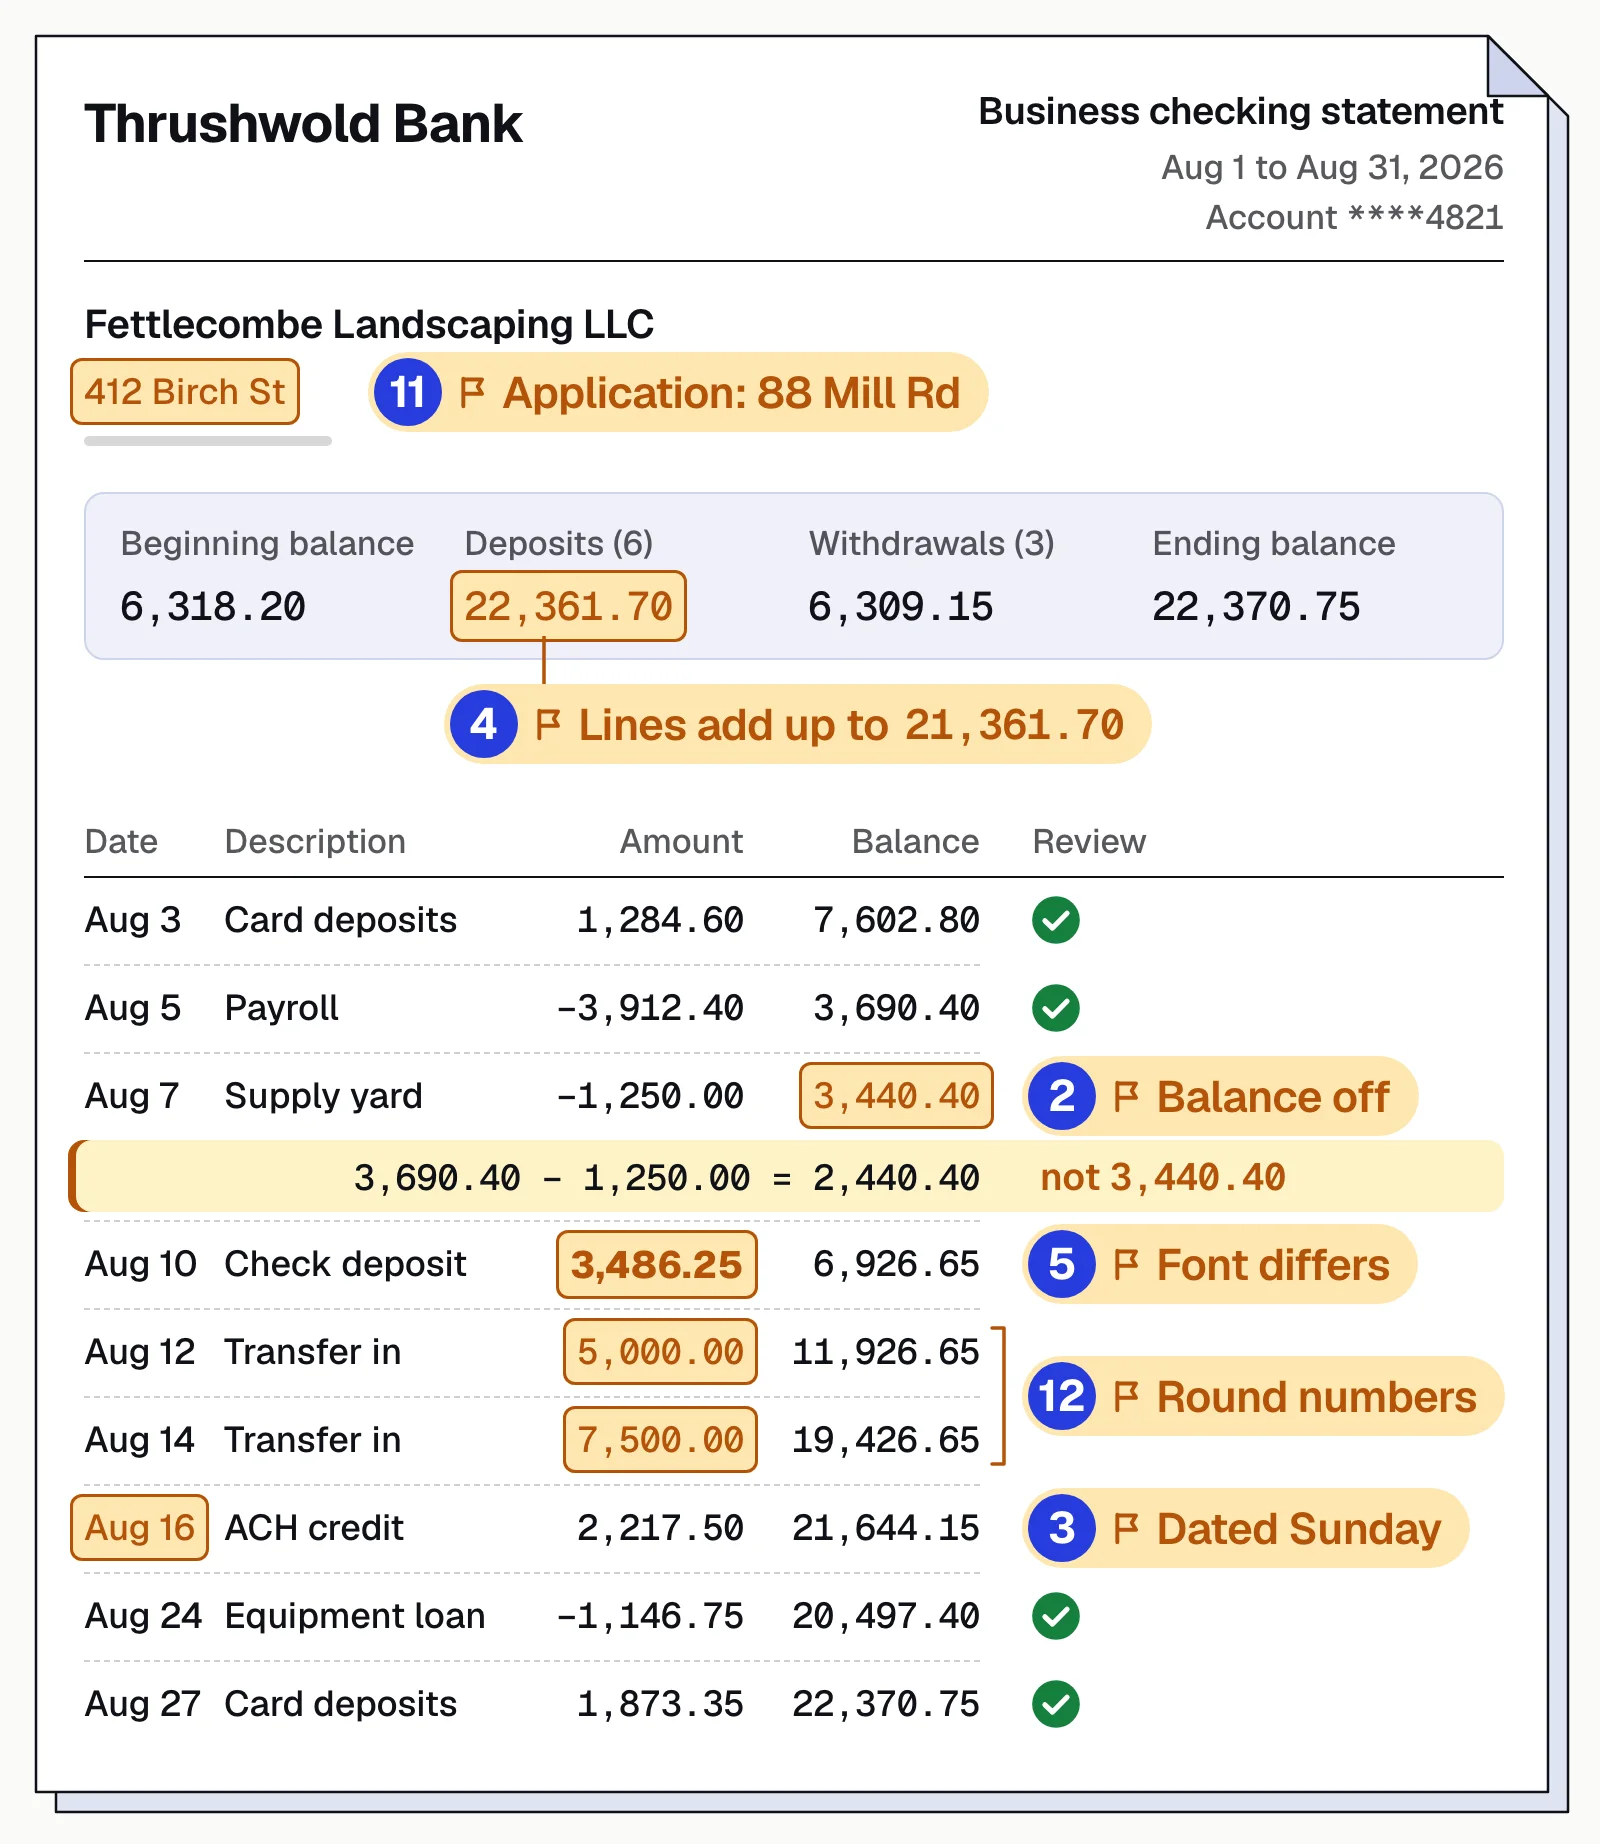
Task: Click the Fettlecombe Landscaping LLC name
Action: [x=369, y=324]
